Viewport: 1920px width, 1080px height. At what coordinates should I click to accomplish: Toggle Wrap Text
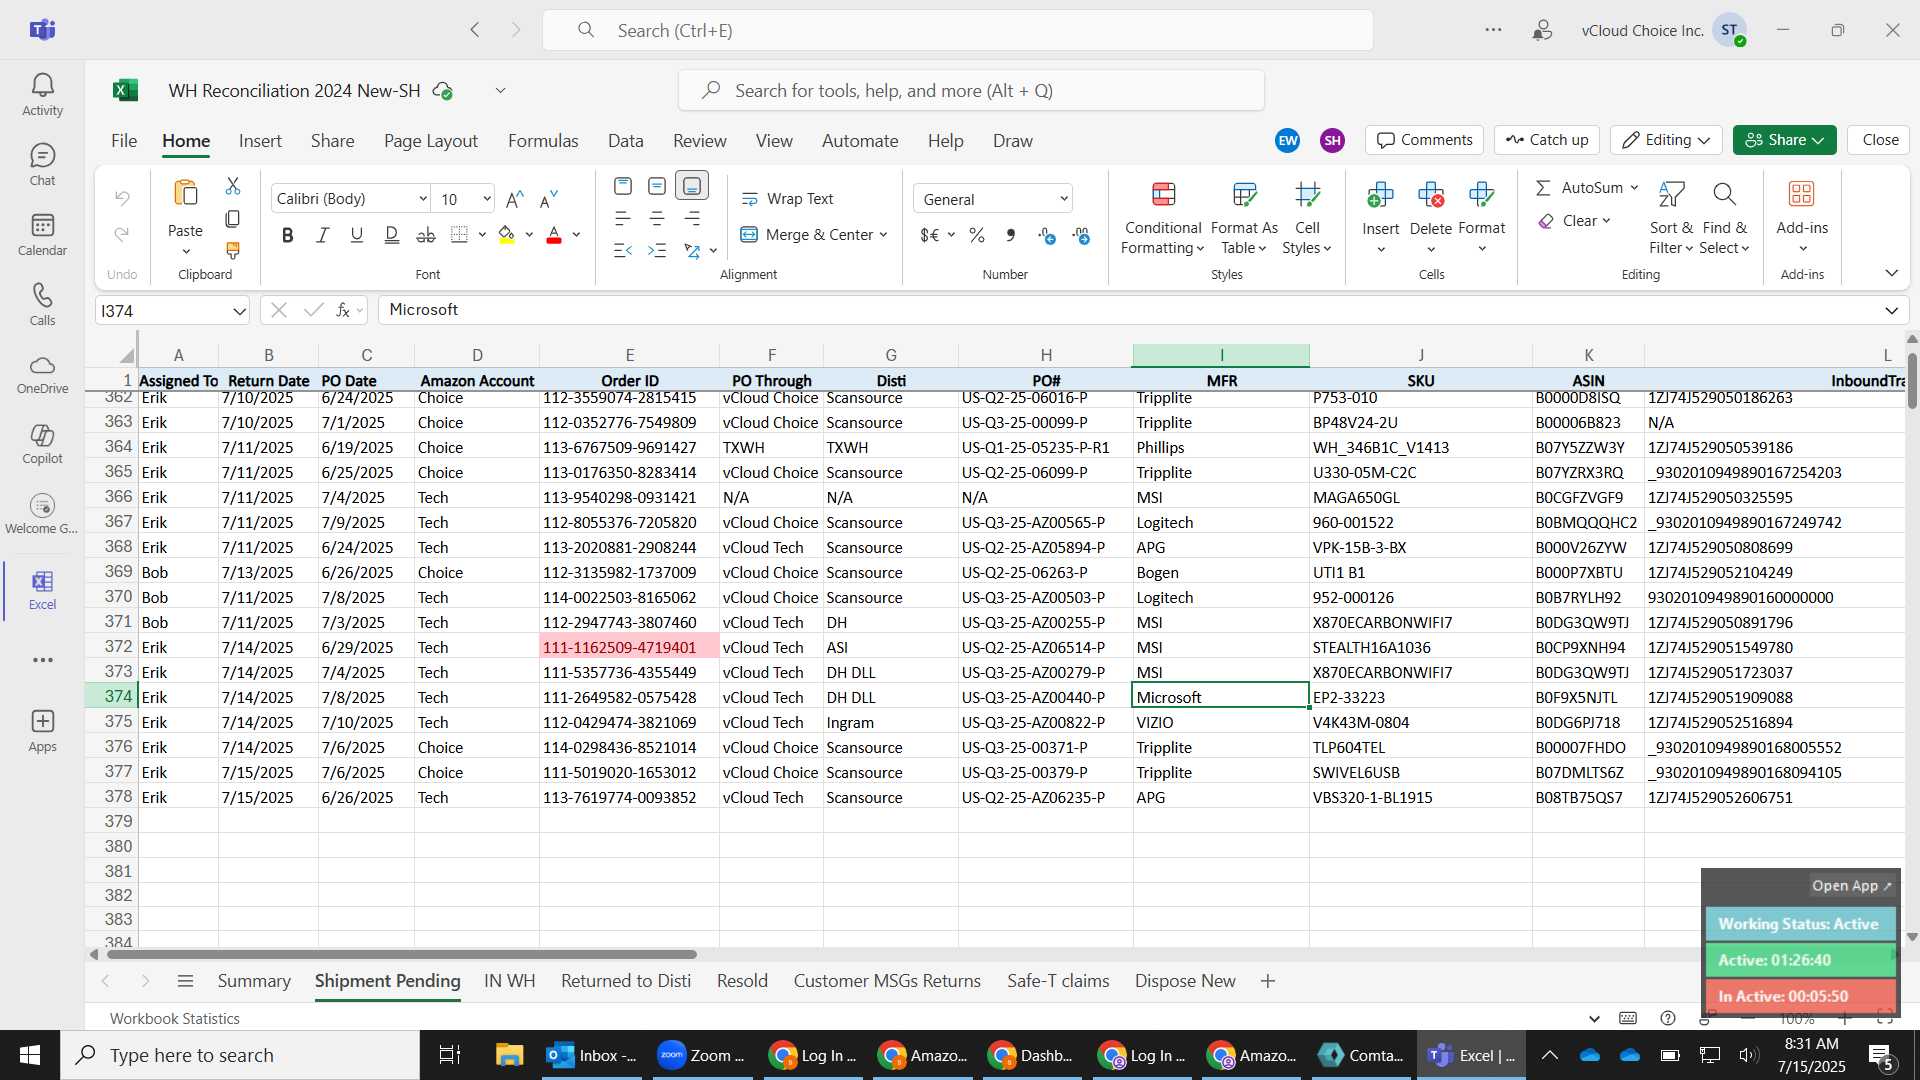click(x=787, y=199)
